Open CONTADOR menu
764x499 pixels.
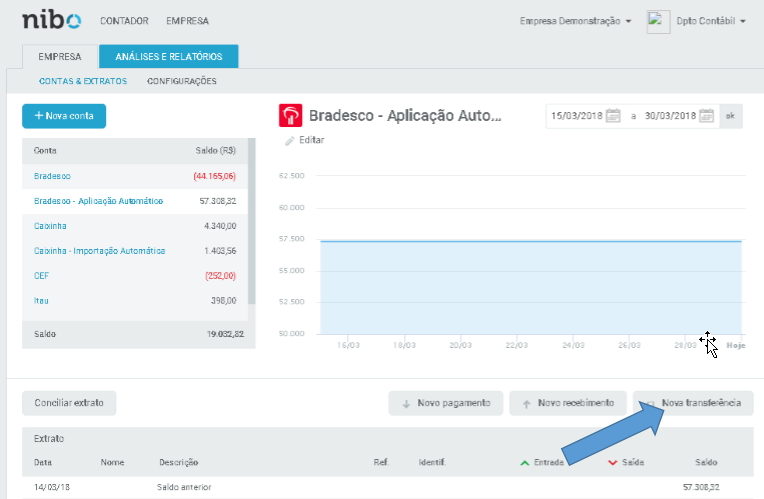click(x=124, y=21)
